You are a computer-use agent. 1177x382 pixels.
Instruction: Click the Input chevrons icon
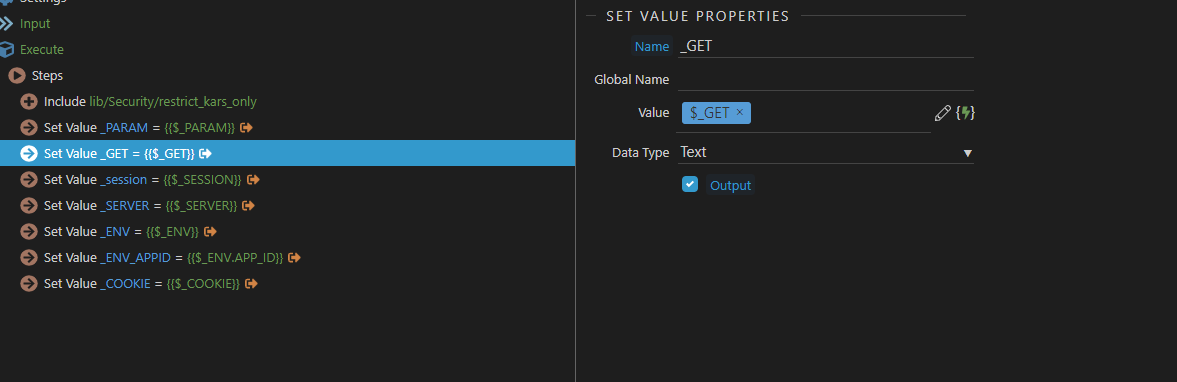point(7,23)
